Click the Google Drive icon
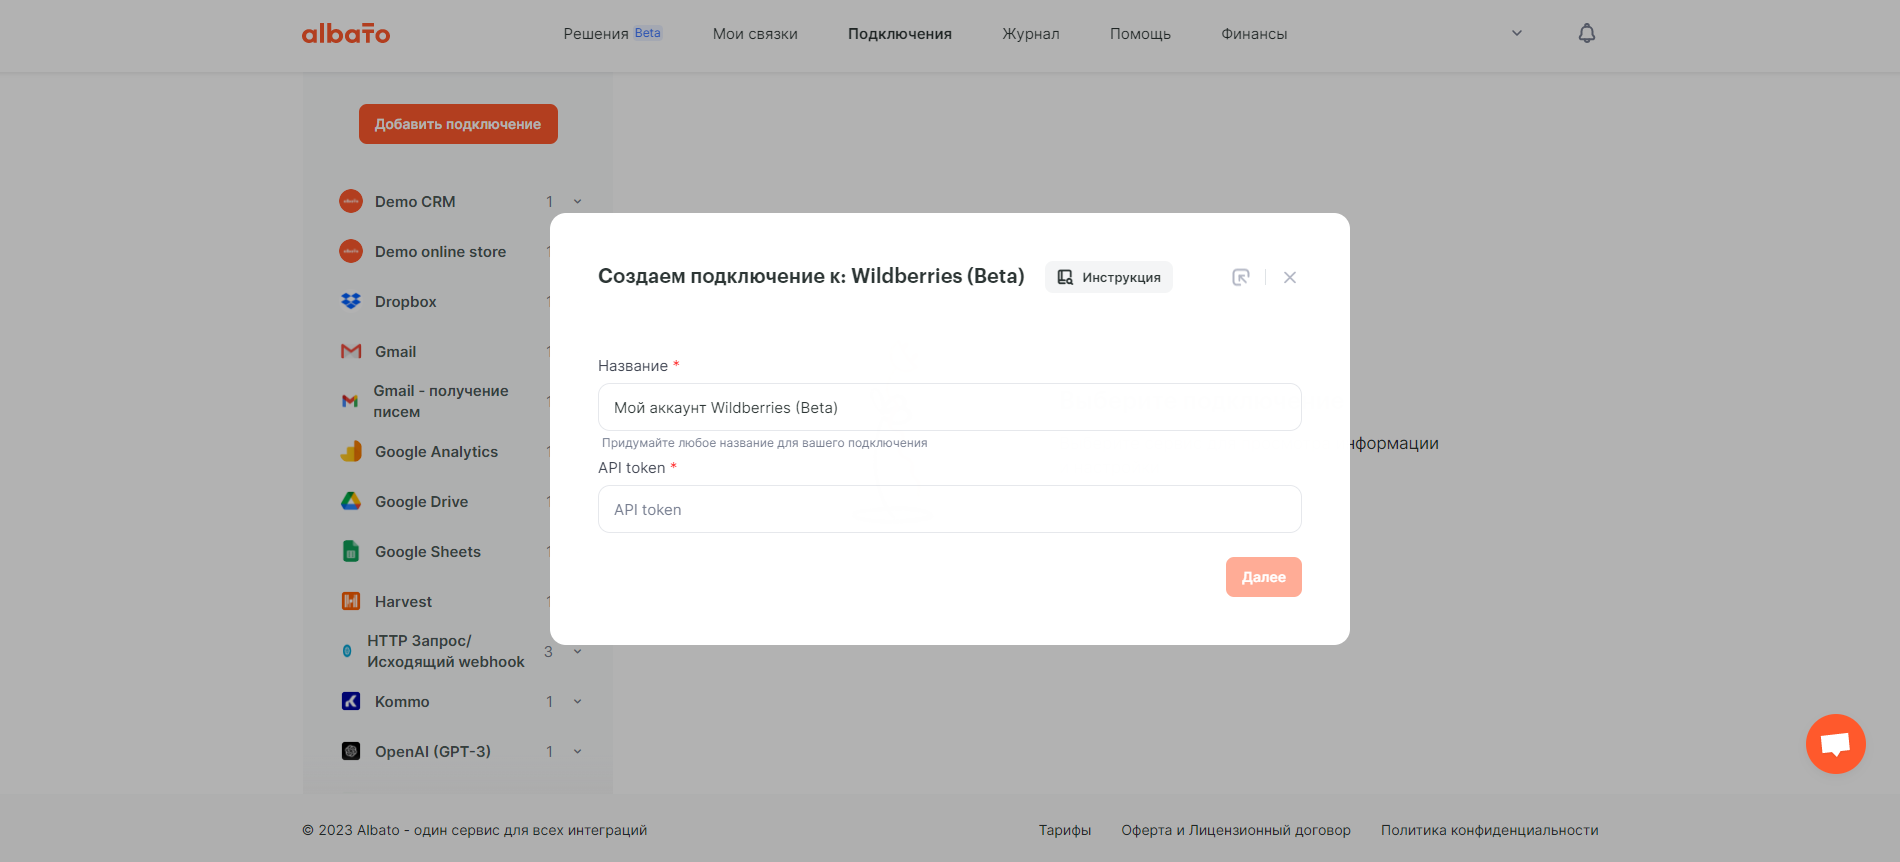 351,501
